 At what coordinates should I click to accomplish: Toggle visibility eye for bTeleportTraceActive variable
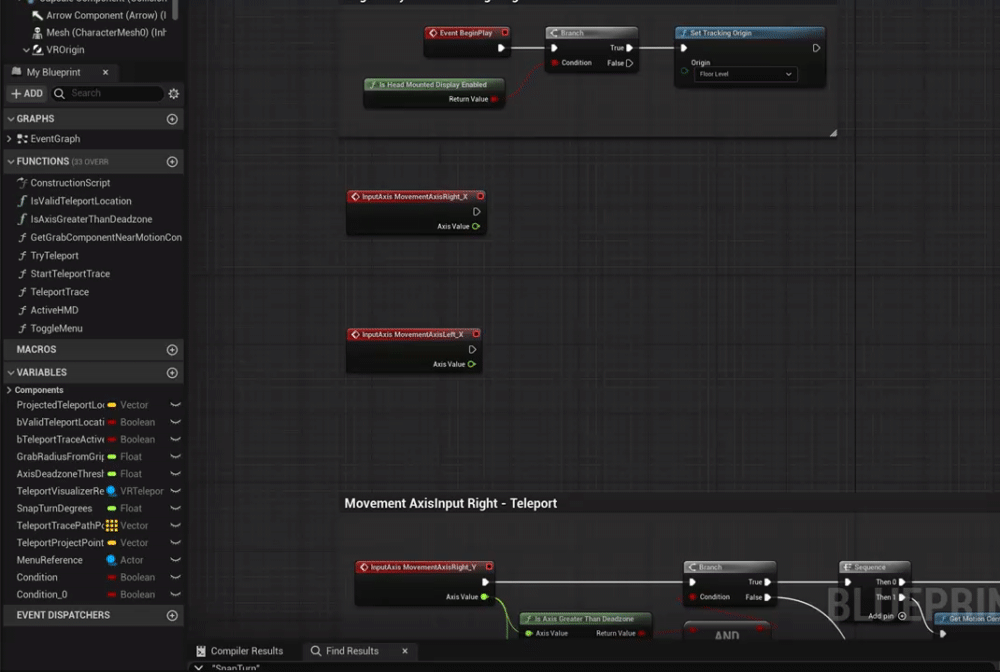point(175,439)
